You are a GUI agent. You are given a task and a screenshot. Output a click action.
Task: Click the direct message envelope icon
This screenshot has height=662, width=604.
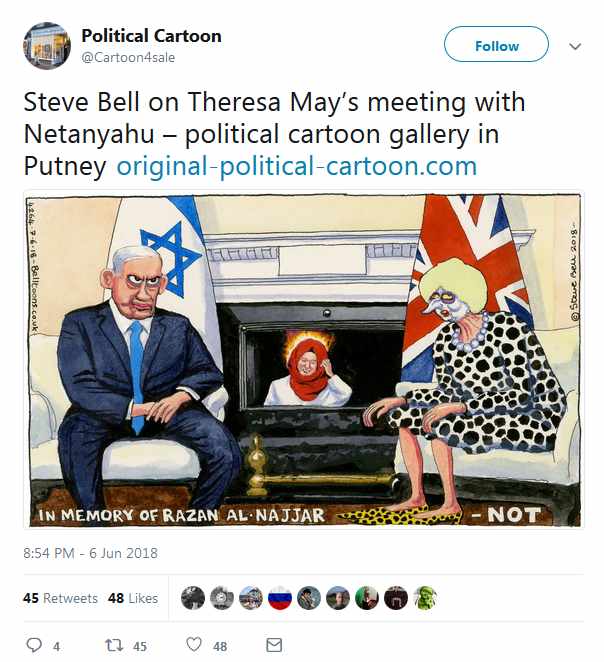tap(274, 646)
